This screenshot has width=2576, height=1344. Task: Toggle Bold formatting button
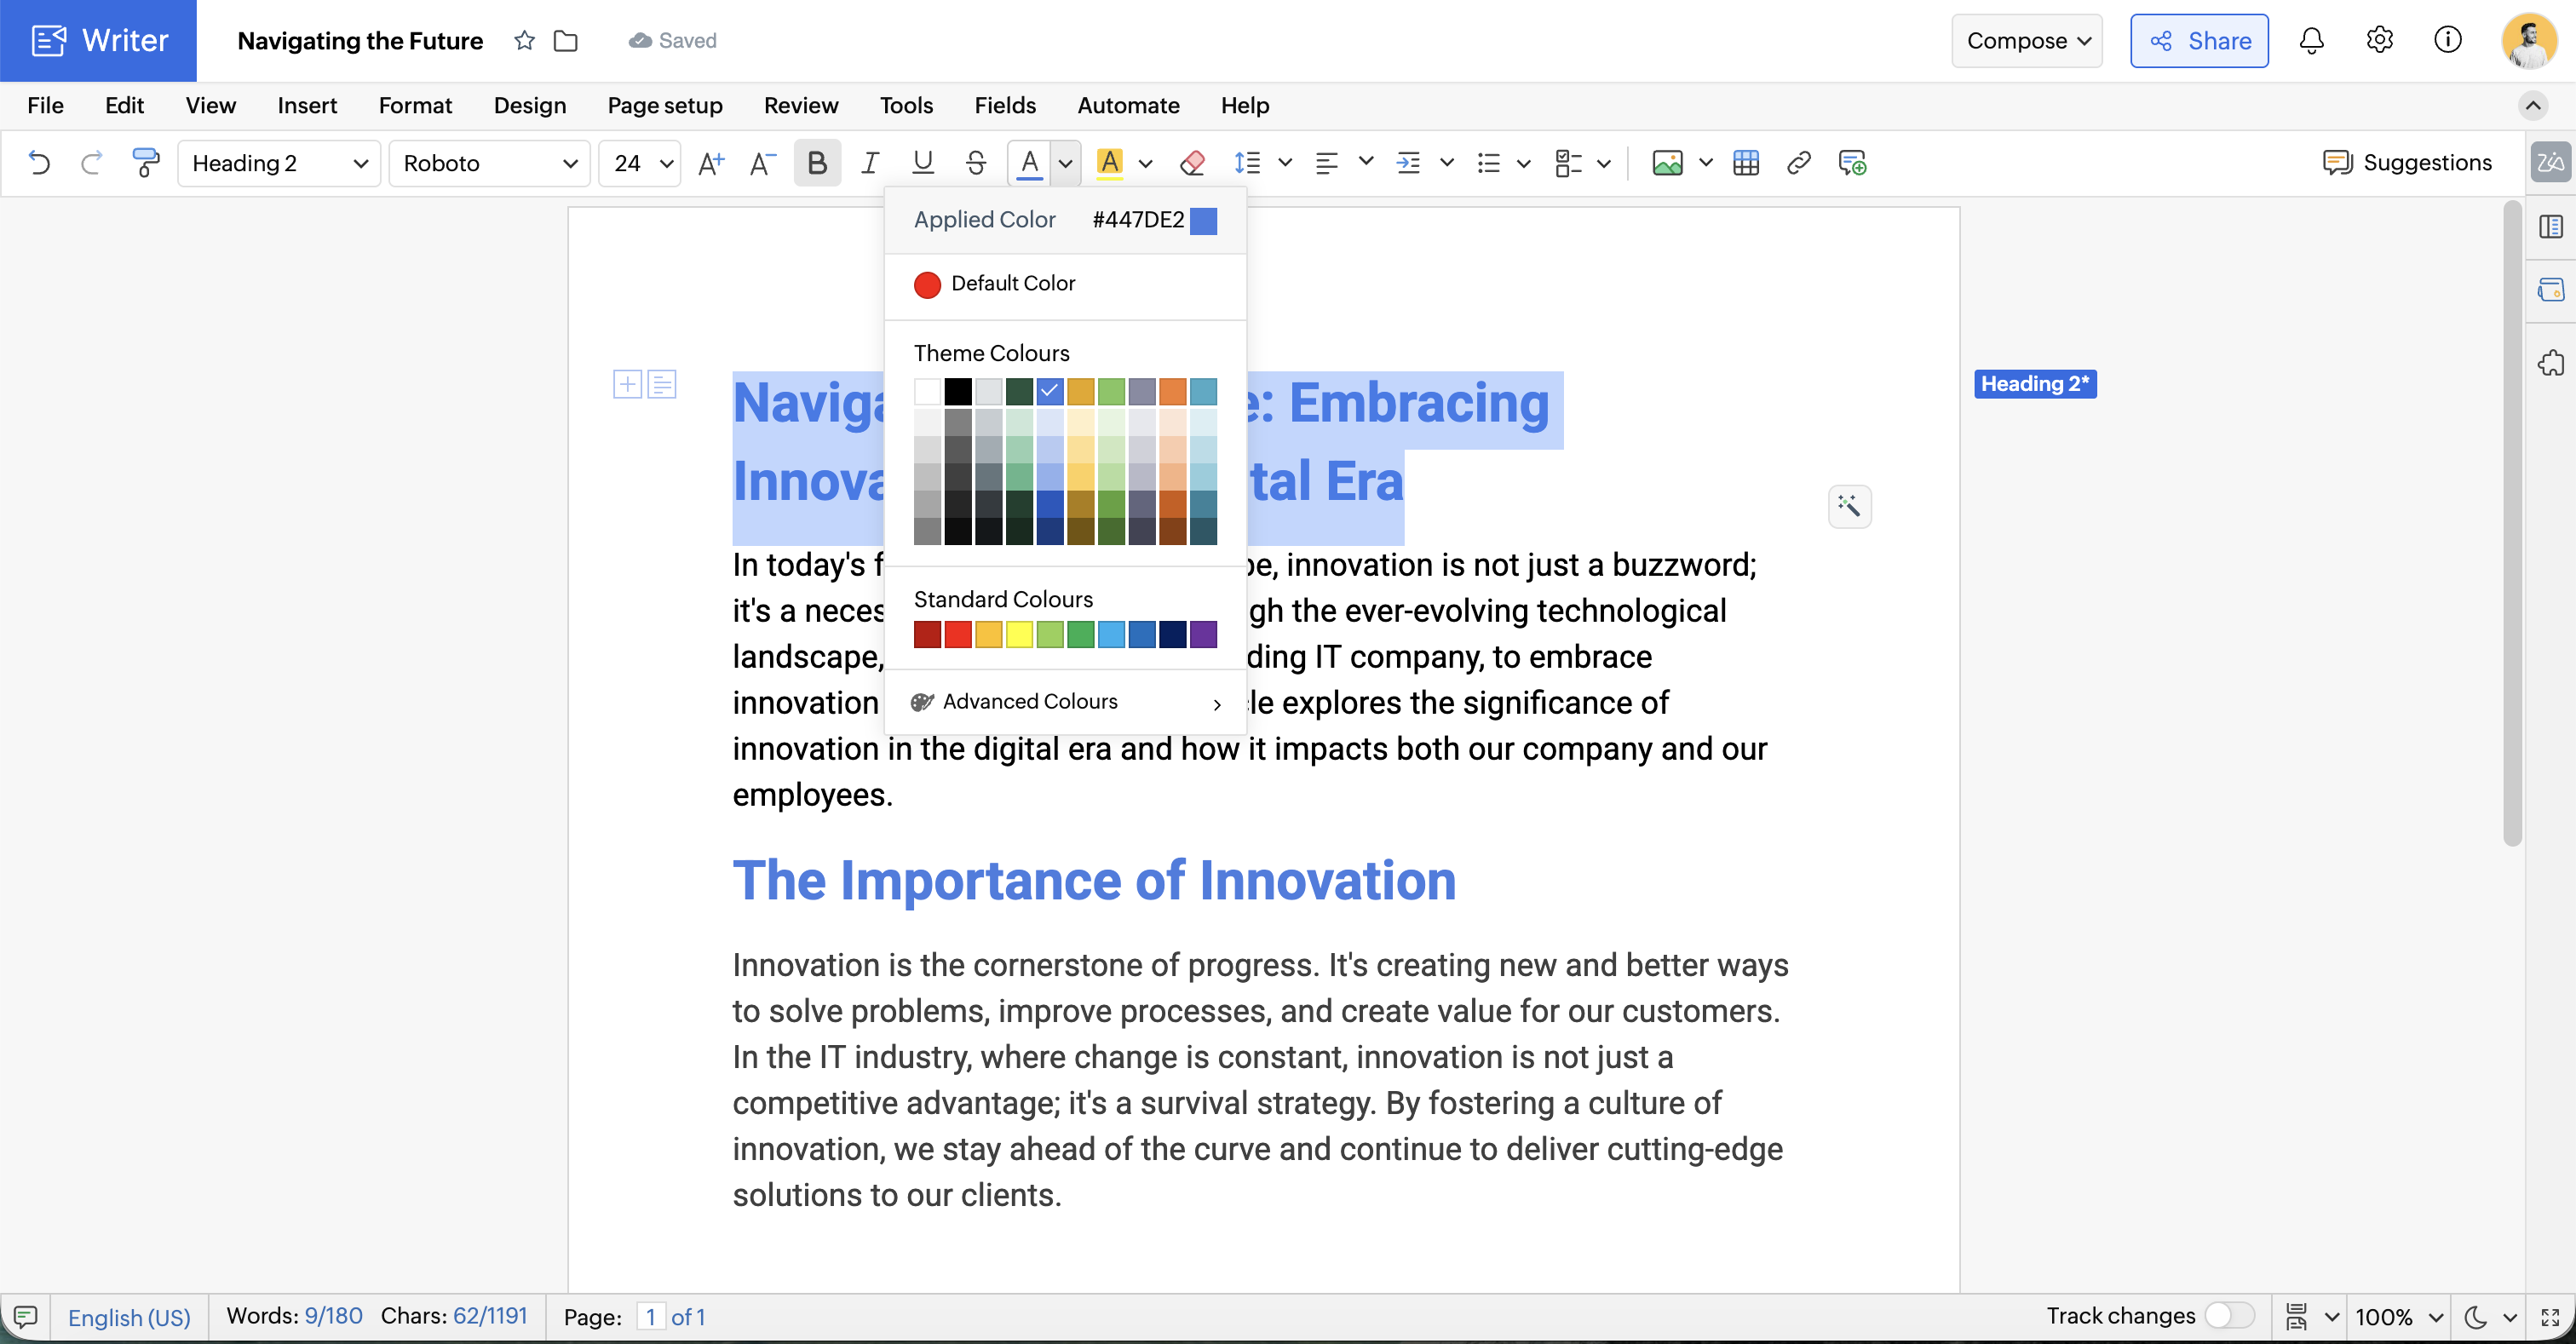[817, 163]
